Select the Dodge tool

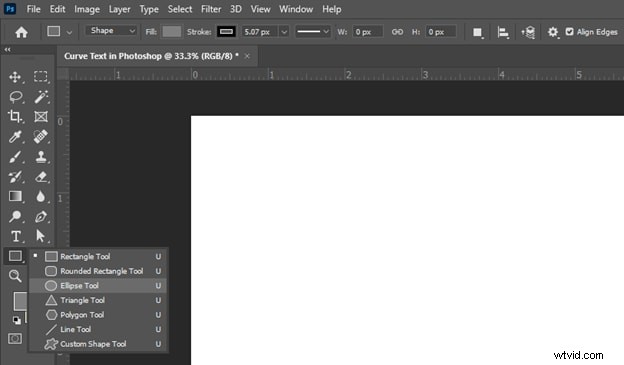(x=15, y=217)
